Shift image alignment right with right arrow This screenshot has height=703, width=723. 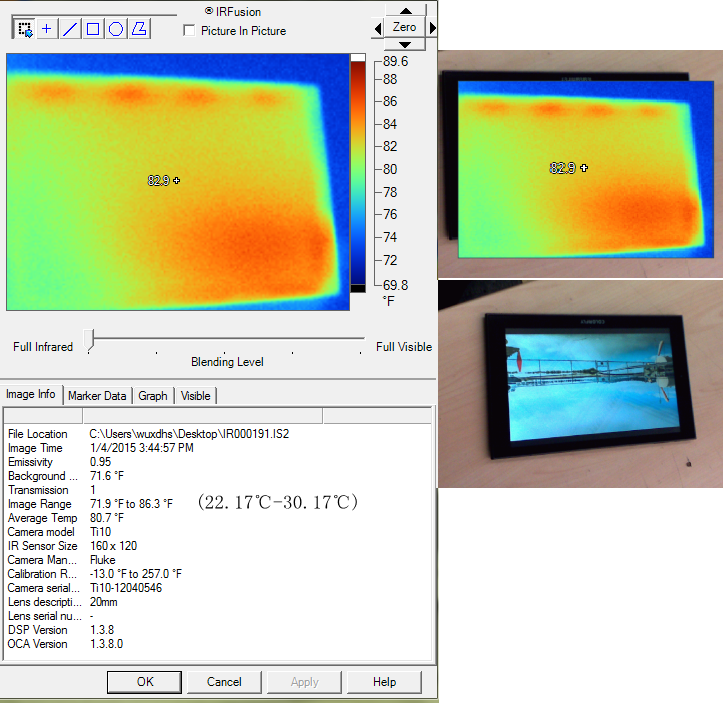click(432, 28)
